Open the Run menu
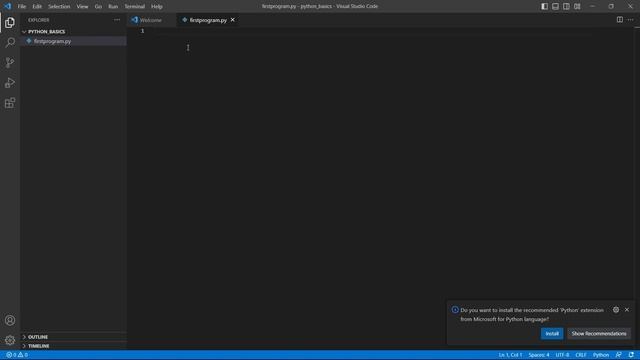The width and height of the screenshot is (640, 360). pos(113,6)
